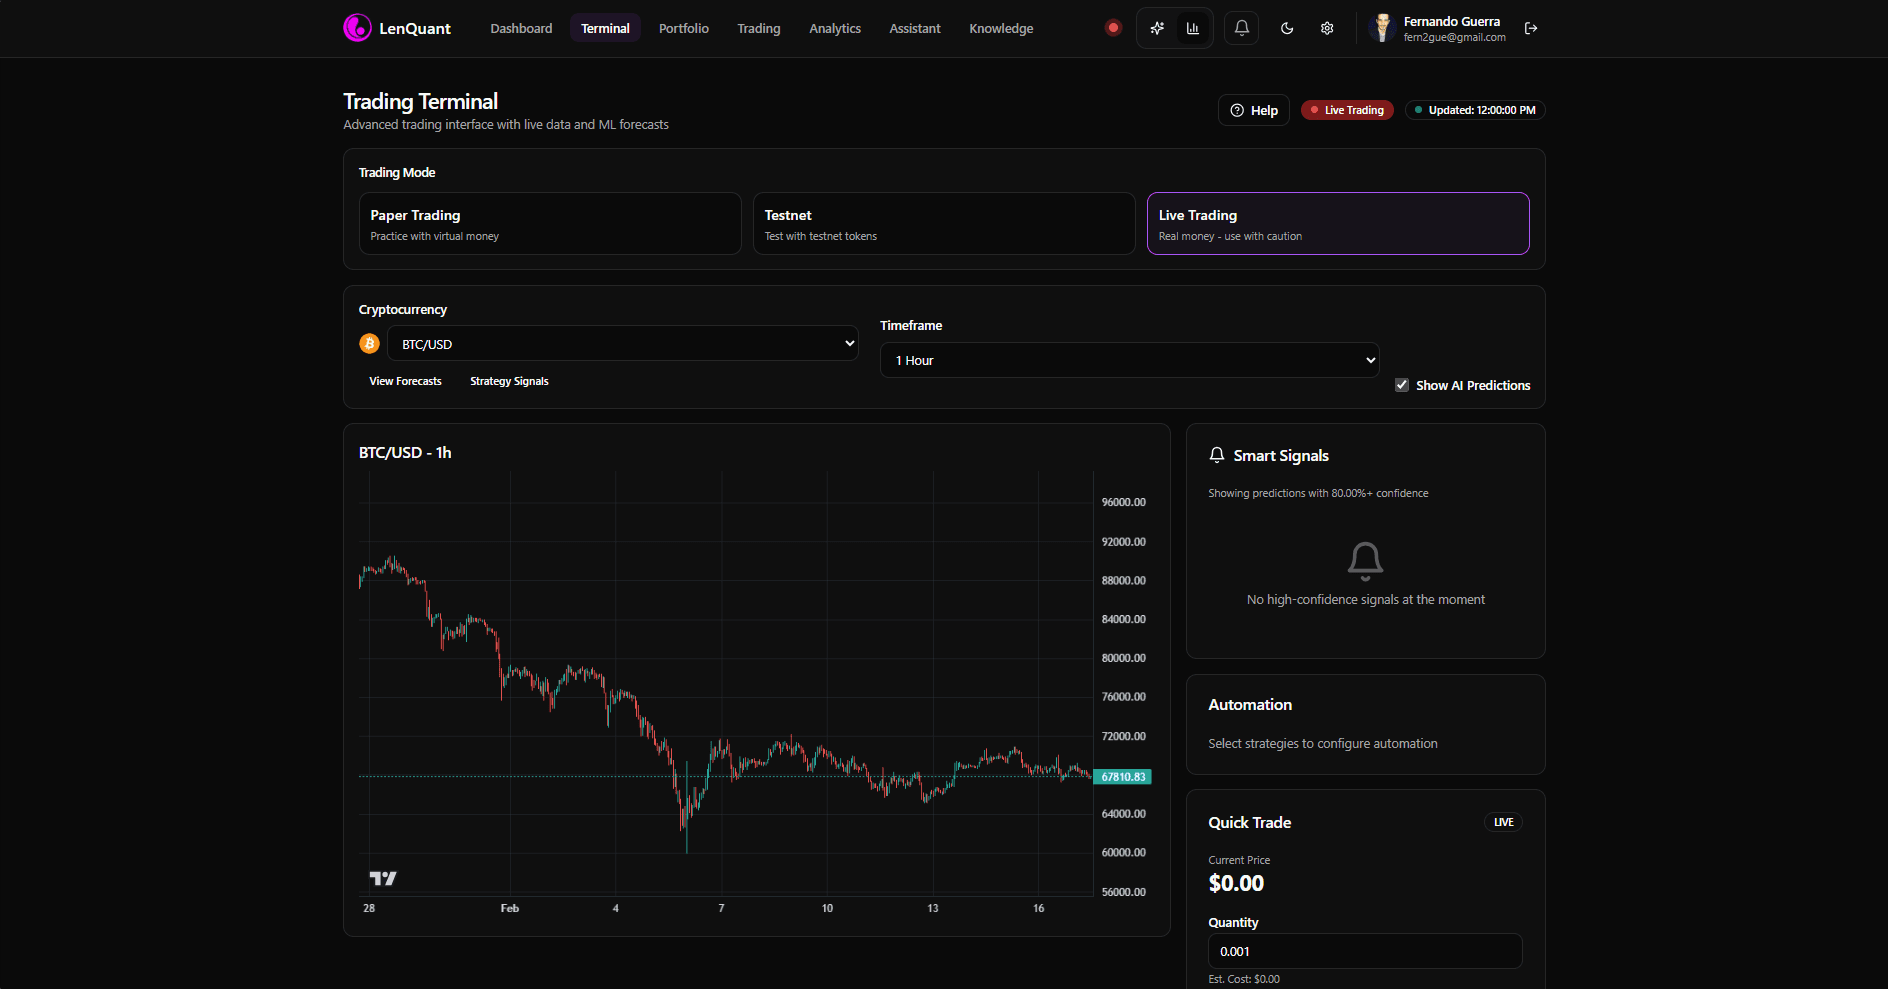This screenshot has height=989, width=1888.
Task: Open settings with the gear icon
Action: click(x=1327, y=28)
